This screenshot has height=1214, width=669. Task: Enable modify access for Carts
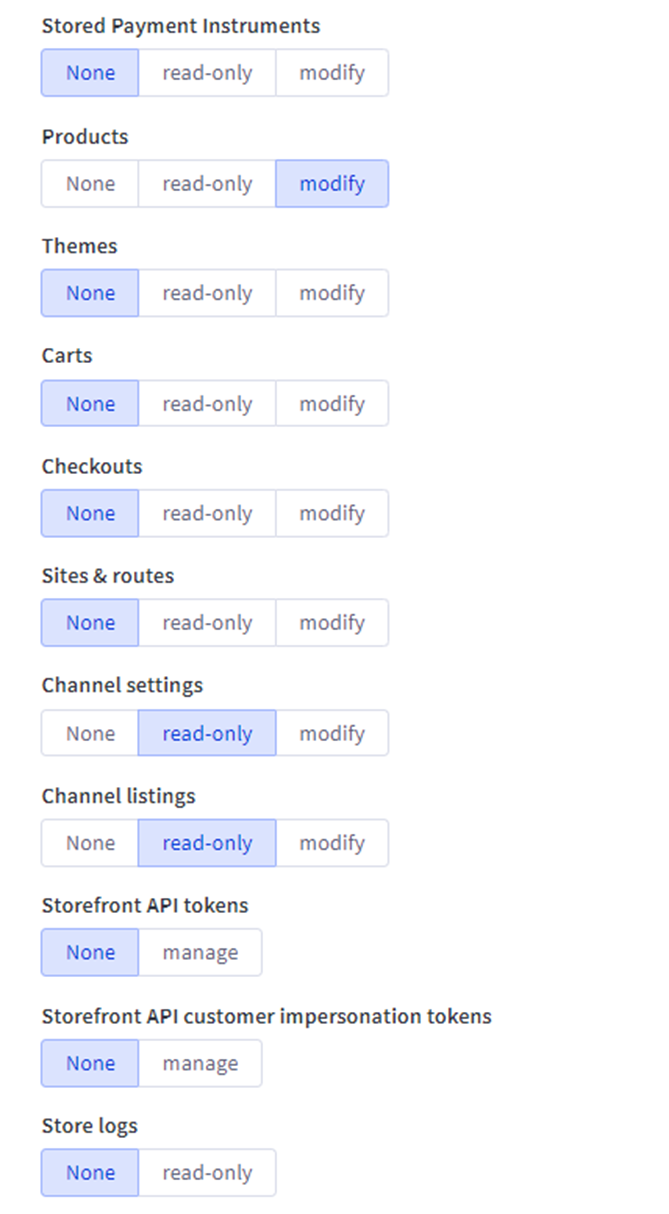click(x=332, y=404)
